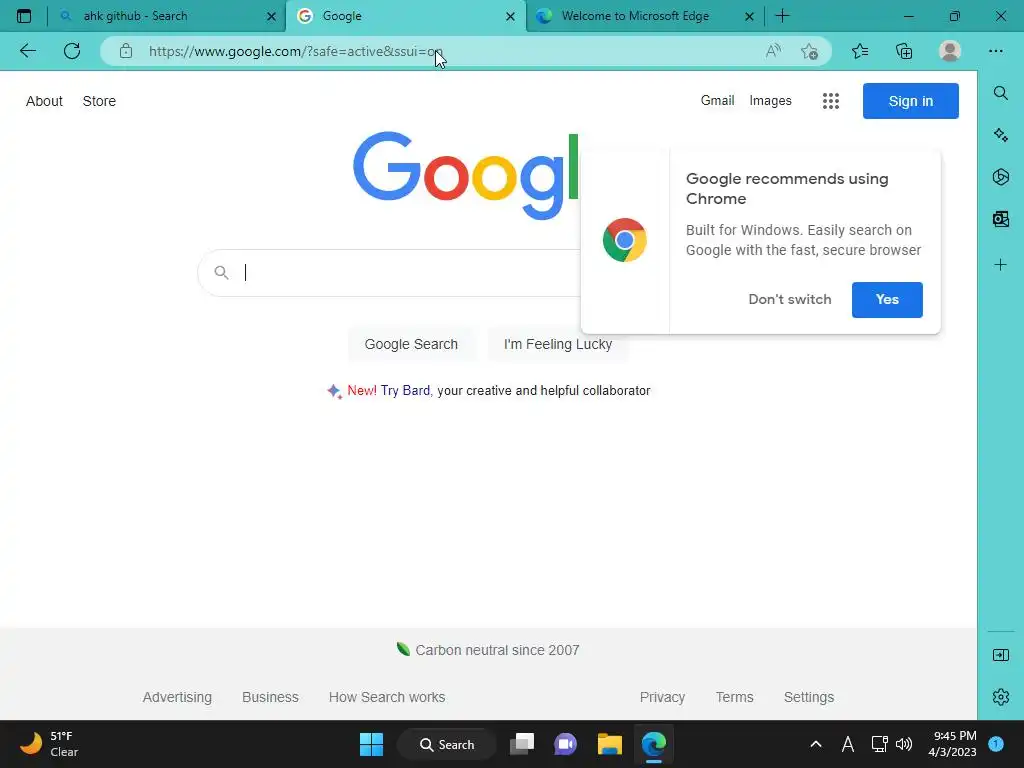Click the Sign in button
The height and width of the screenshot is (768, 1024).
pos(910,101)
